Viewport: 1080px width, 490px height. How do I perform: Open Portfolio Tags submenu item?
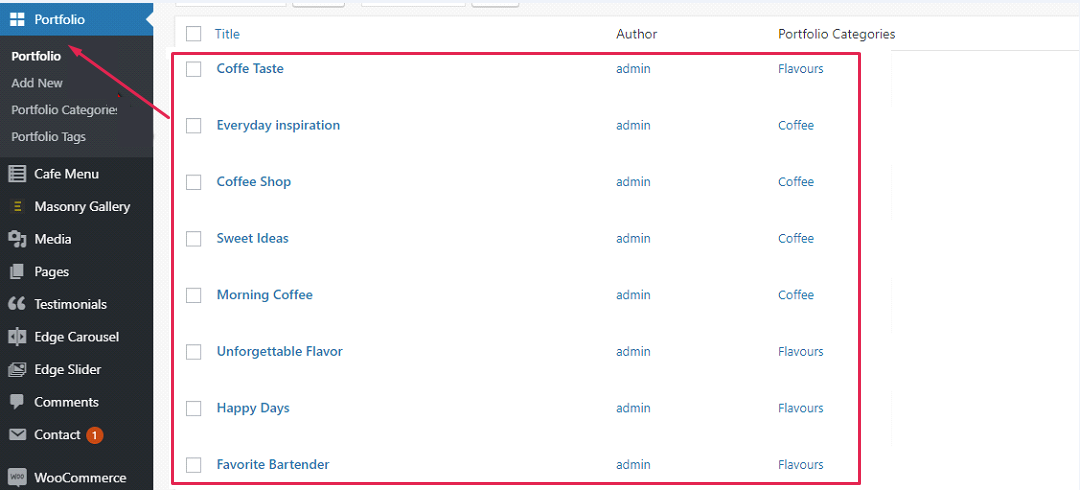click(48, 137)
